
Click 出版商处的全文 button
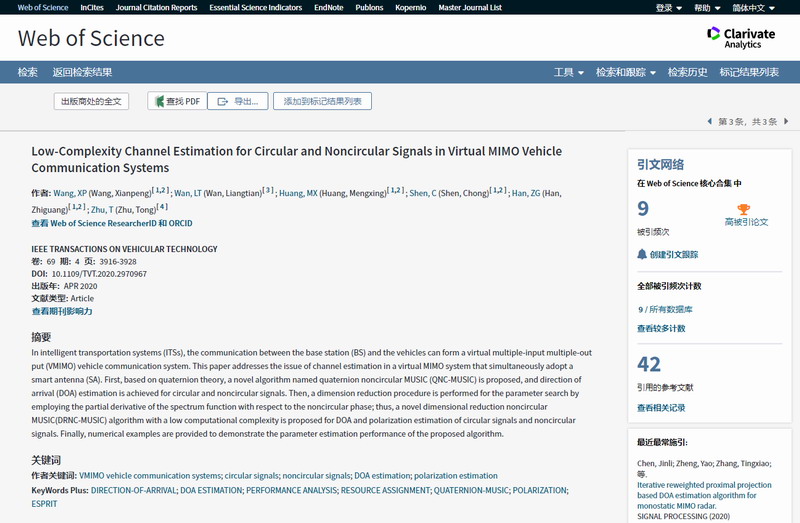point(91,101)
